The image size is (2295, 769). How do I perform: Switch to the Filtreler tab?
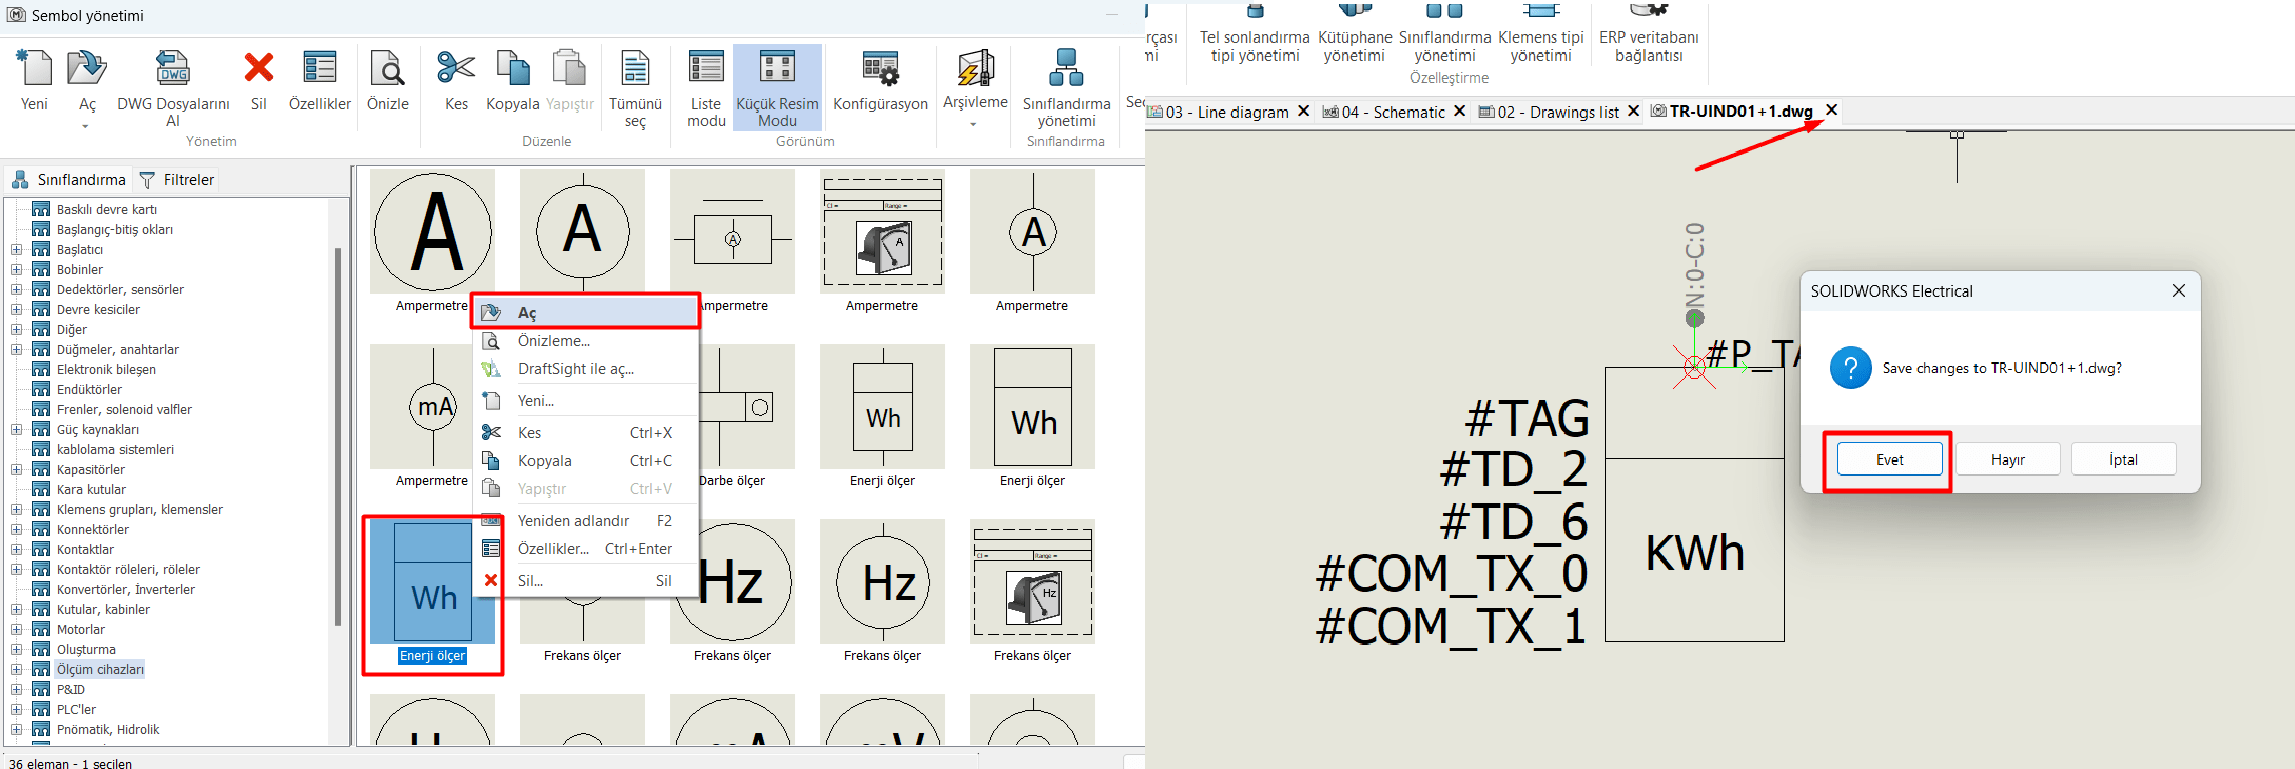click(x=177, y=180)
